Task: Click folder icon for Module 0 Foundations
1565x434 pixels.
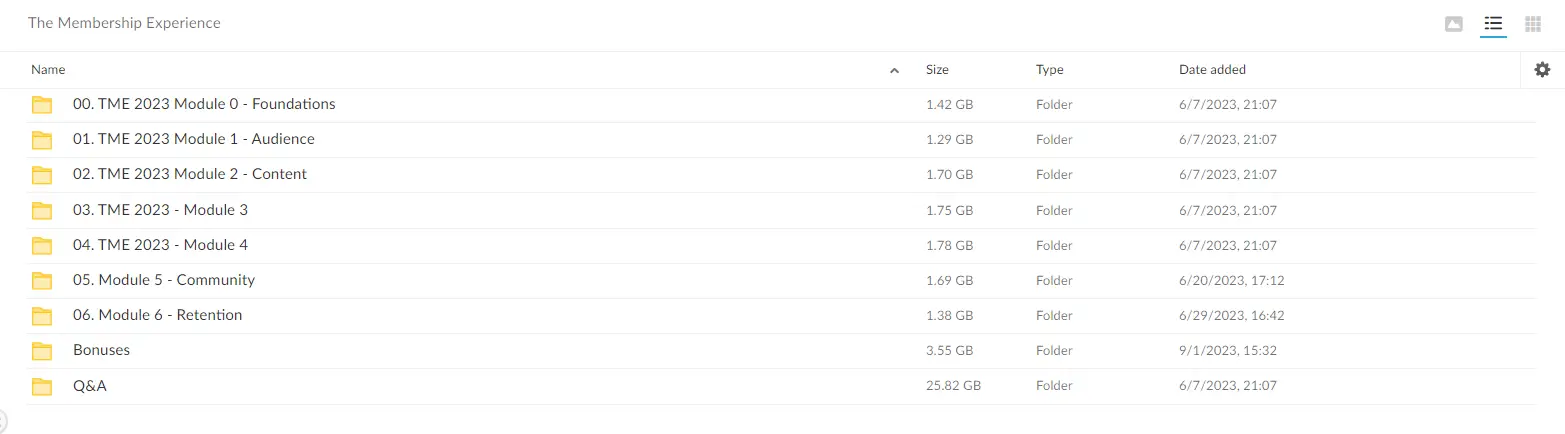Action: coord(41,105)
